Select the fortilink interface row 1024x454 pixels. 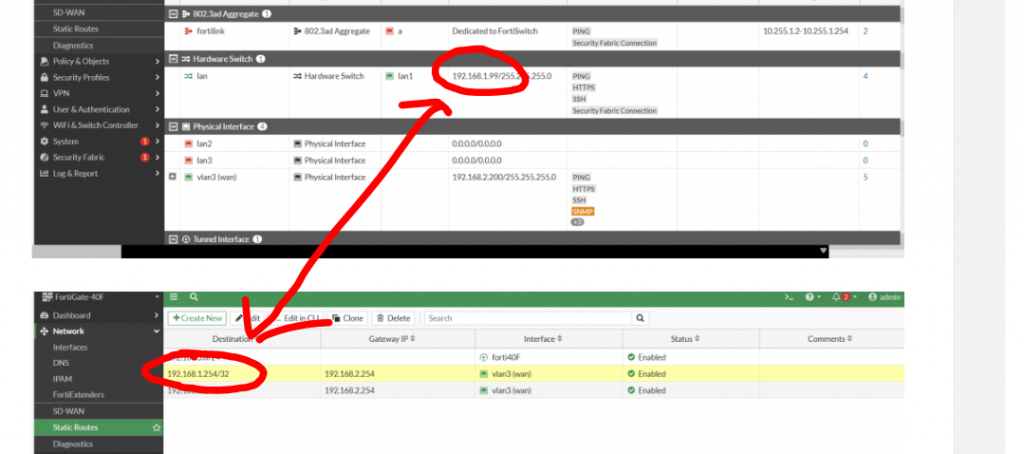pyautogui.click(x=532, y=37)
